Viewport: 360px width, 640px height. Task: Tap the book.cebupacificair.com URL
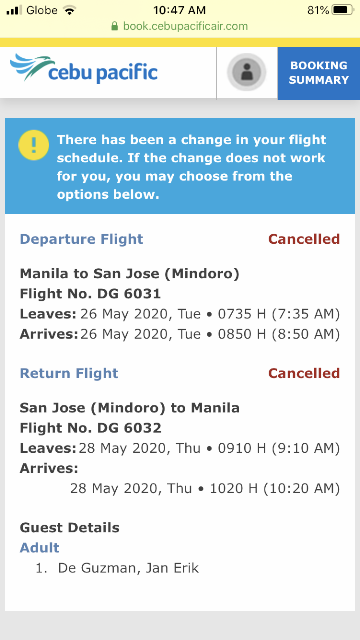tap(185, 27)
